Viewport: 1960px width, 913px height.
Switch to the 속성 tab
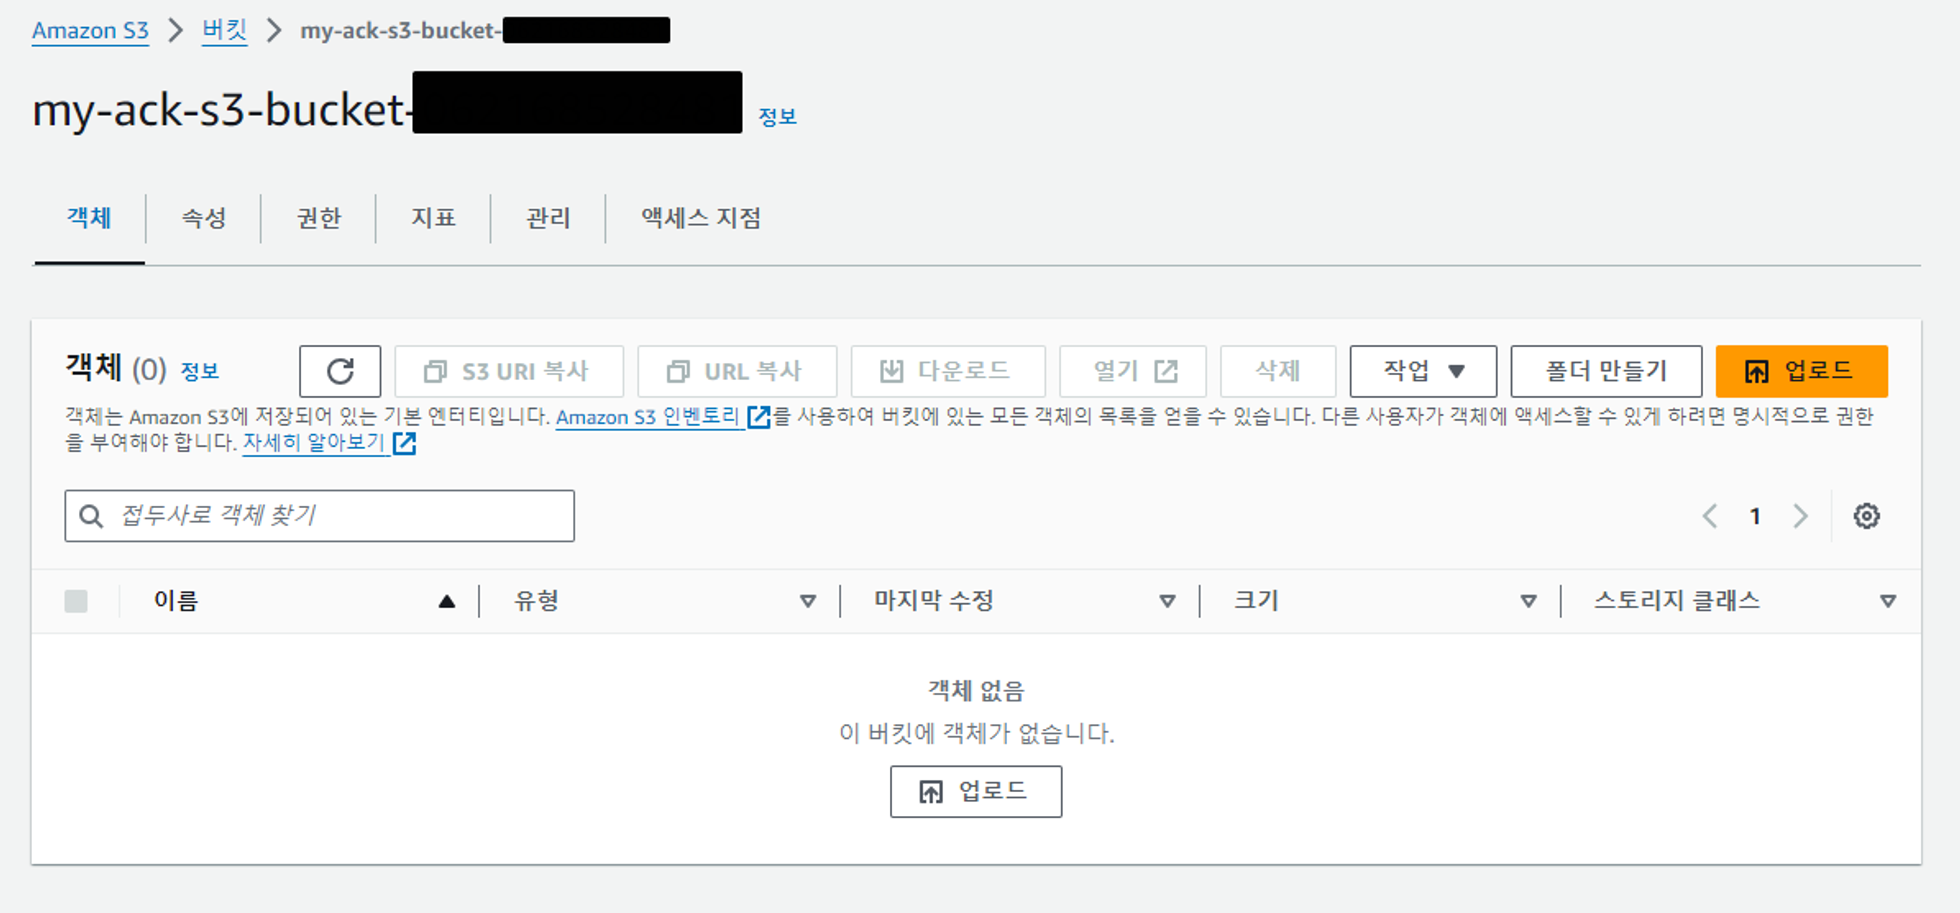click(204, 218)
